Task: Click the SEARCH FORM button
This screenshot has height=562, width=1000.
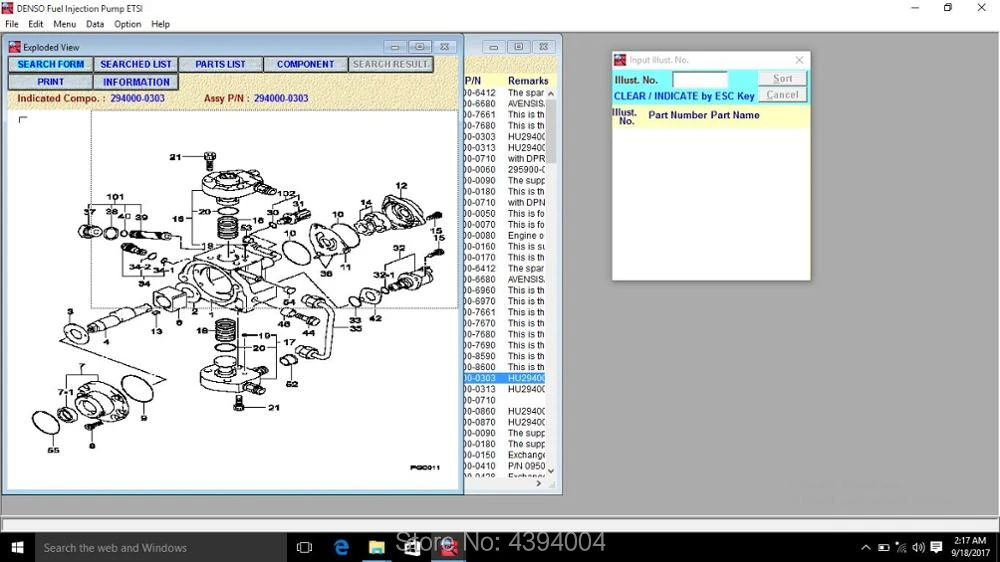Action: pyautogui.click(x=51, y=64)
